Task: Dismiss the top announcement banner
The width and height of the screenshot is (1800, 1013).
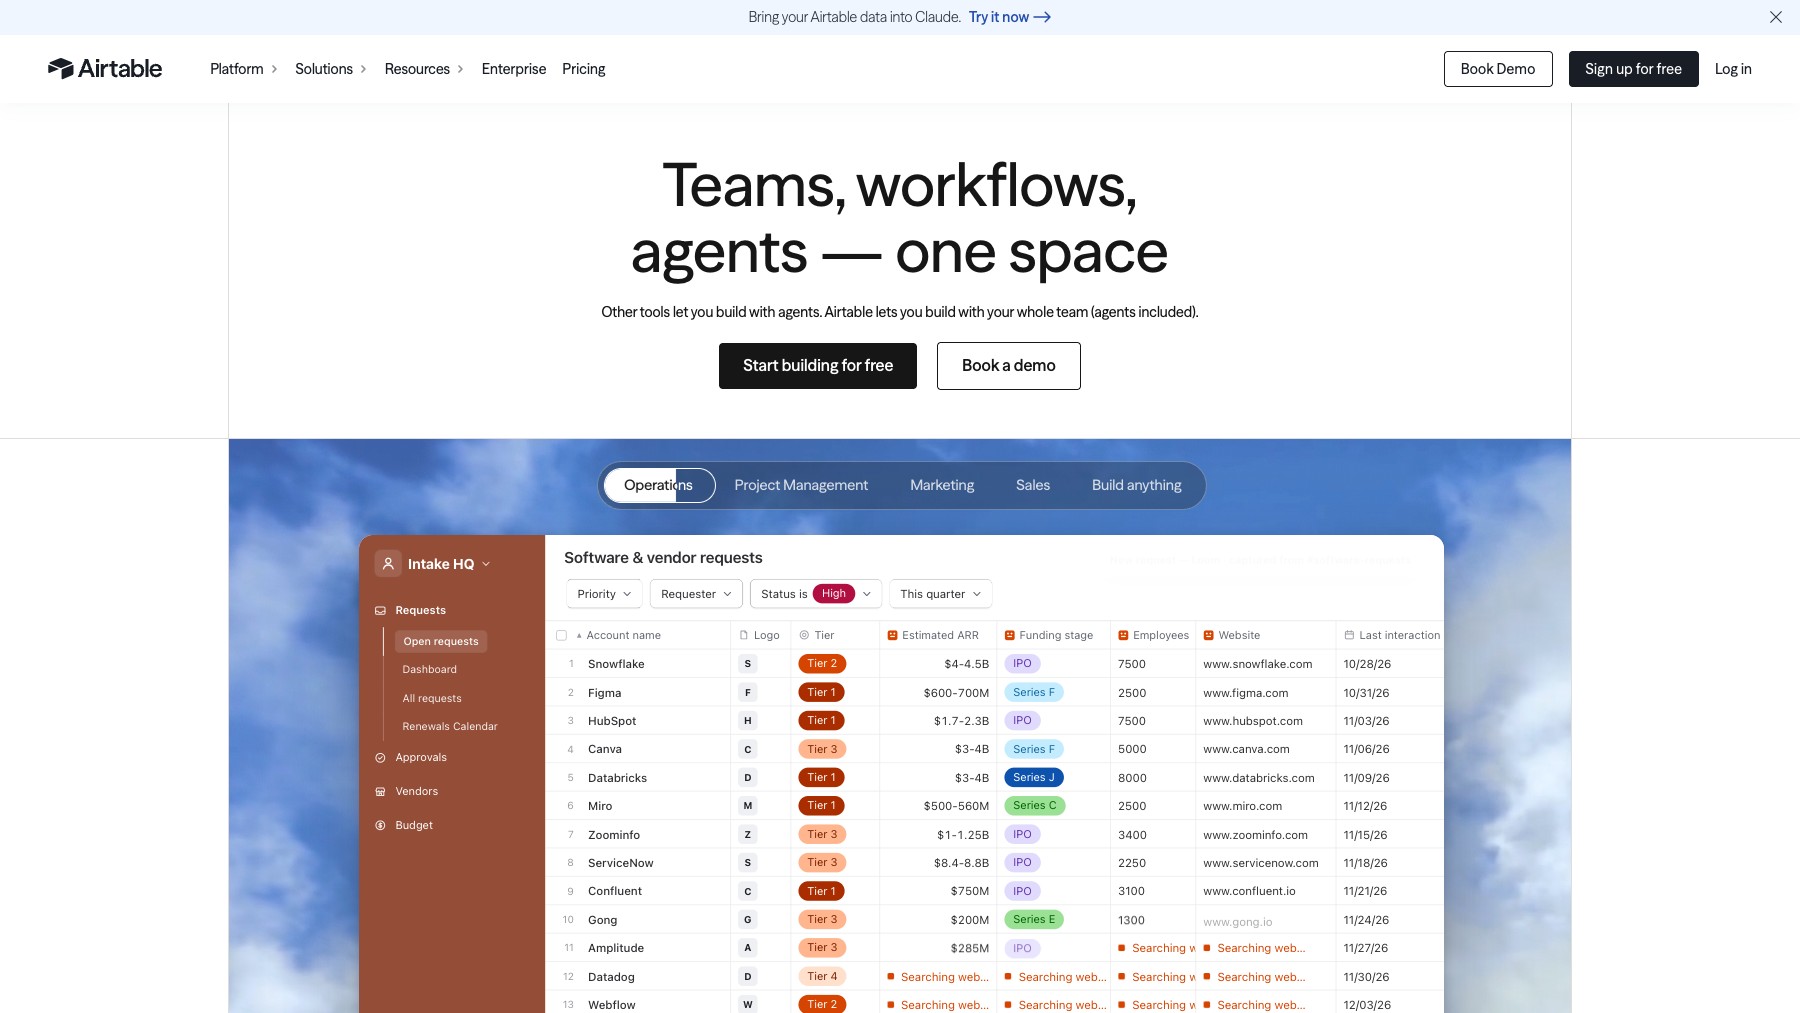Action: point(1776,17)
